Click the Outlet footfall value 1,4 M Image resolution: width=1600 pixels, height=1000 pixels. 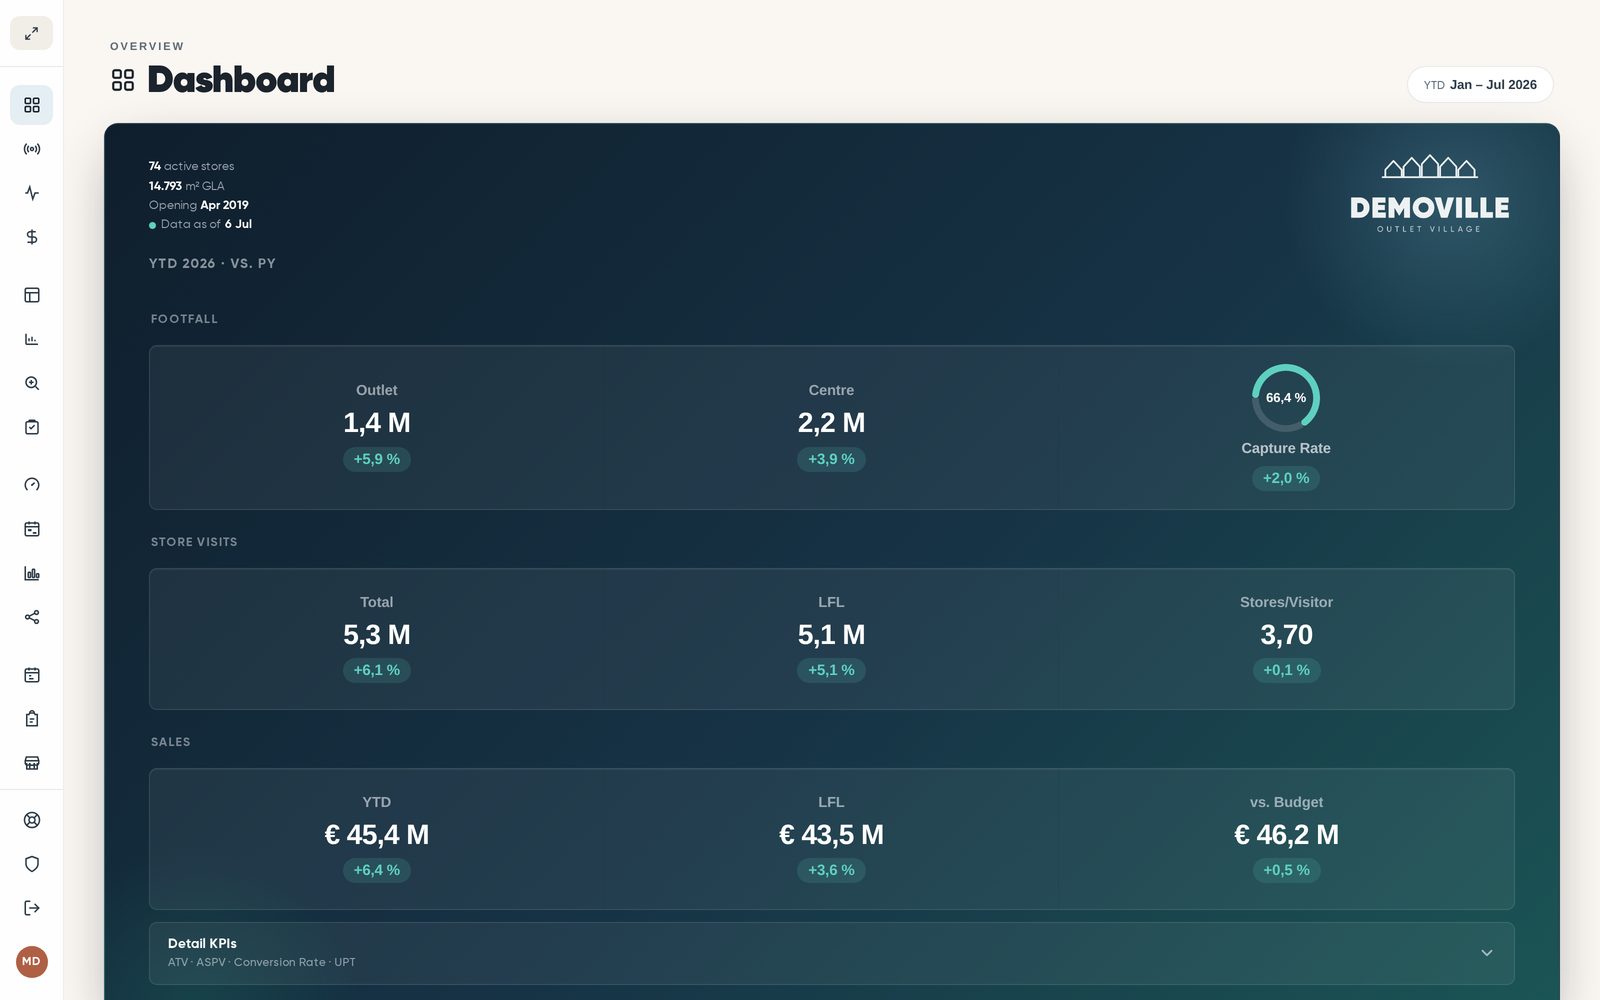click(x=376, y=423)
